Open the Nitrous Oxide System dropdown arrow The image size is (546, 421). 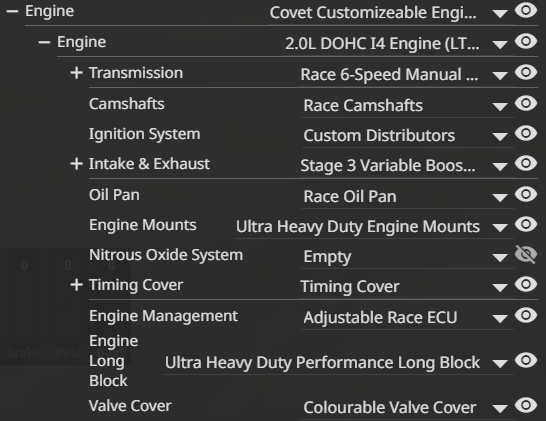pyautogui.click(x=500, y=257)
